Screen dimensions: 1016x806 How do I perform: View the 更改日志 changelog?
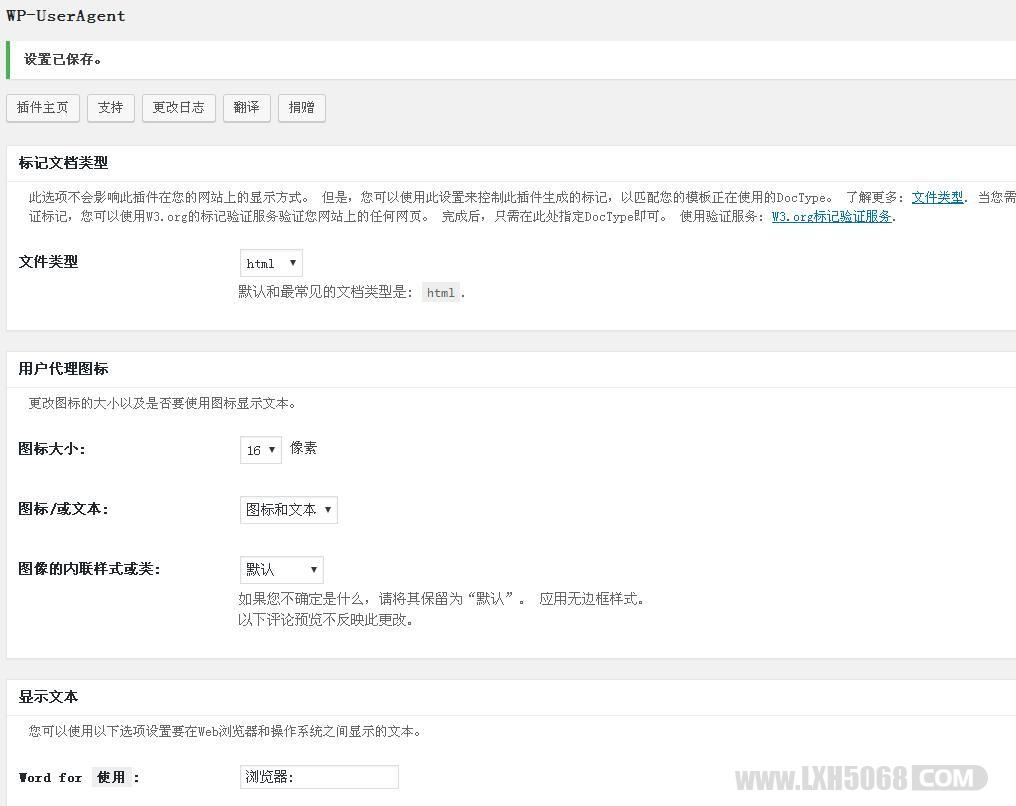coord(178,107)
